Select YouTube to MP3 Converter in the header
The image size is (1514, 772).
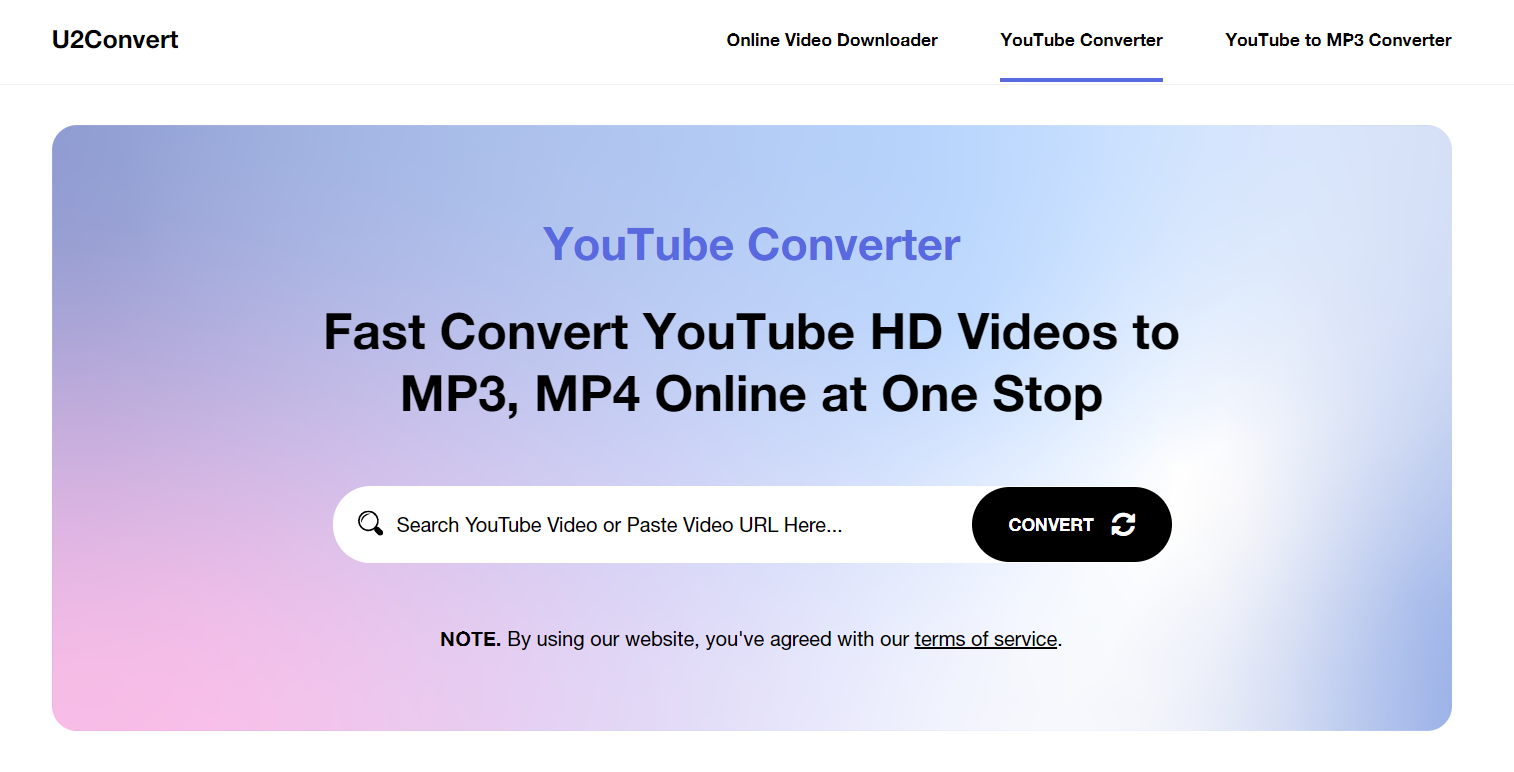click(1337, 40)
